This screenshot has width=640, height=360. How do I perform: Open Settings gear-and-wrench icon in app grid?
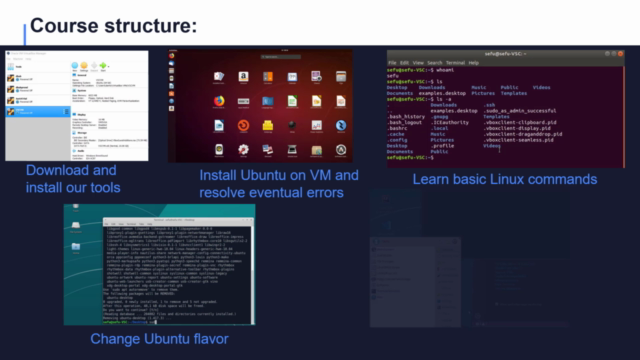tap(243, 150)
